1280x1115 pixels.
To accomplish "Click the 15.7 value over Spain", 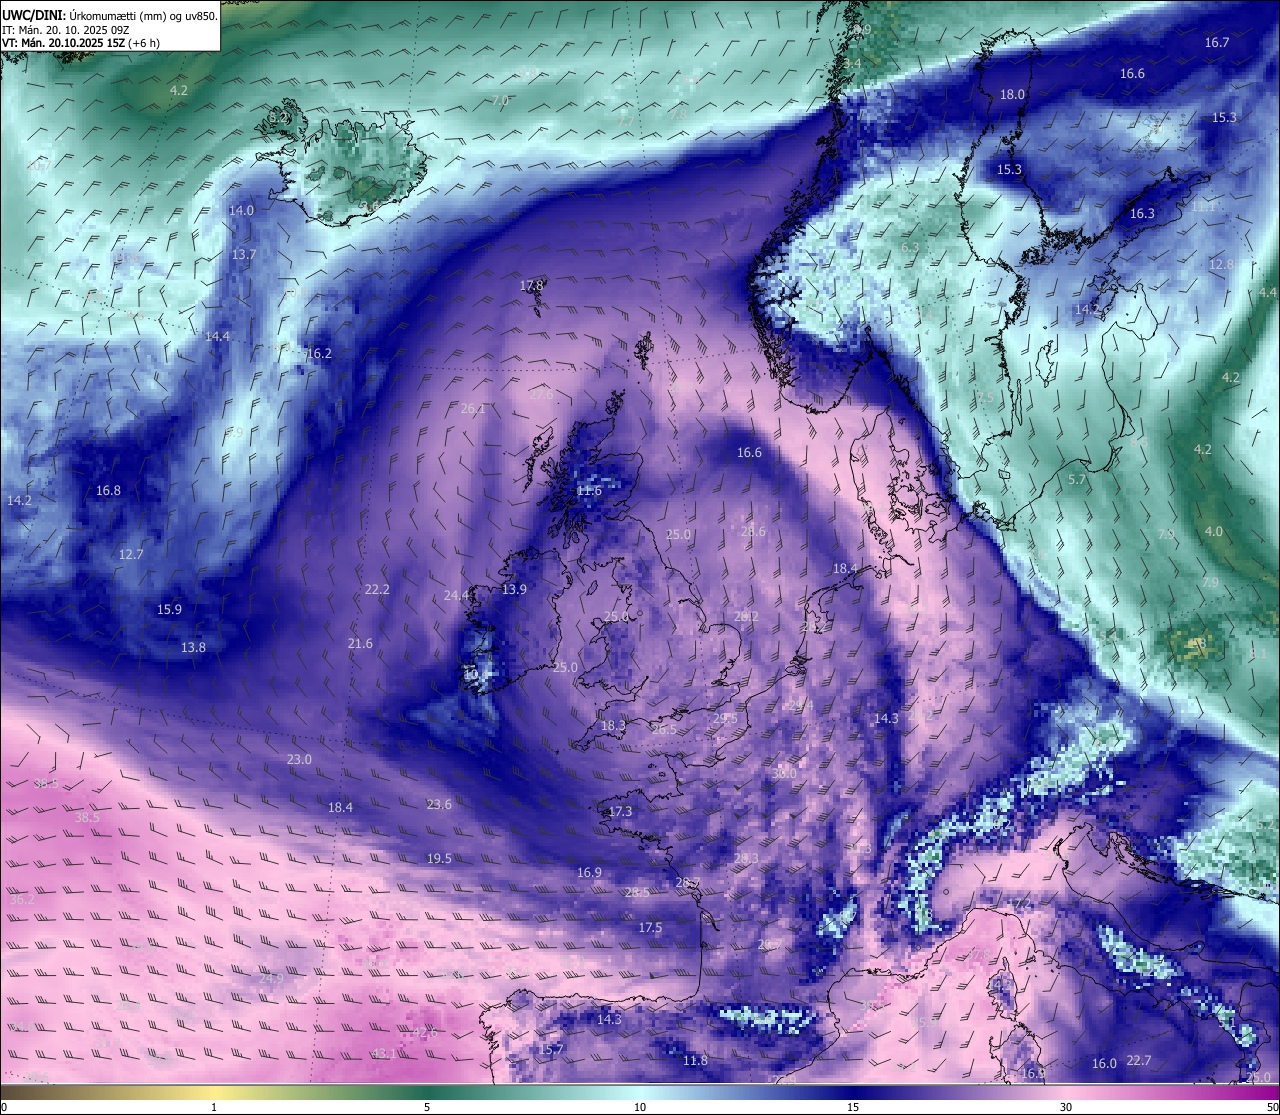I will tap(552, 1049).
